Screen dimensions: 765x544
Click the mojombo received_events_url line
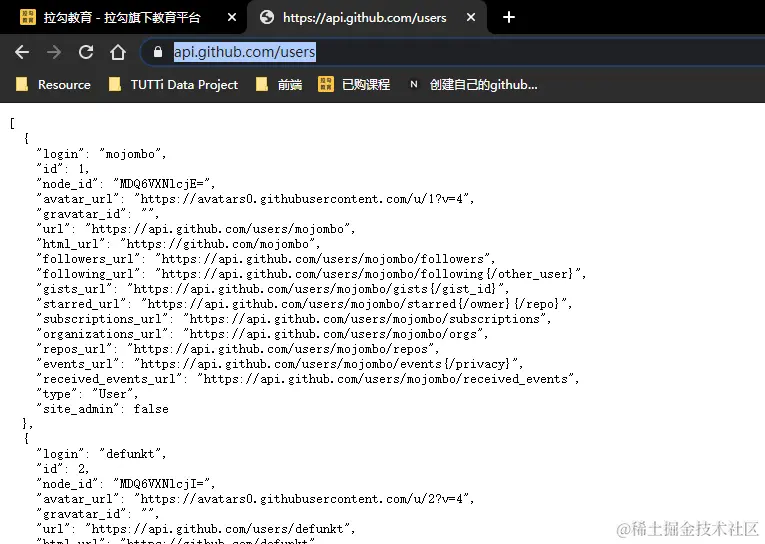pyautogui.click(x=308, y=379)
